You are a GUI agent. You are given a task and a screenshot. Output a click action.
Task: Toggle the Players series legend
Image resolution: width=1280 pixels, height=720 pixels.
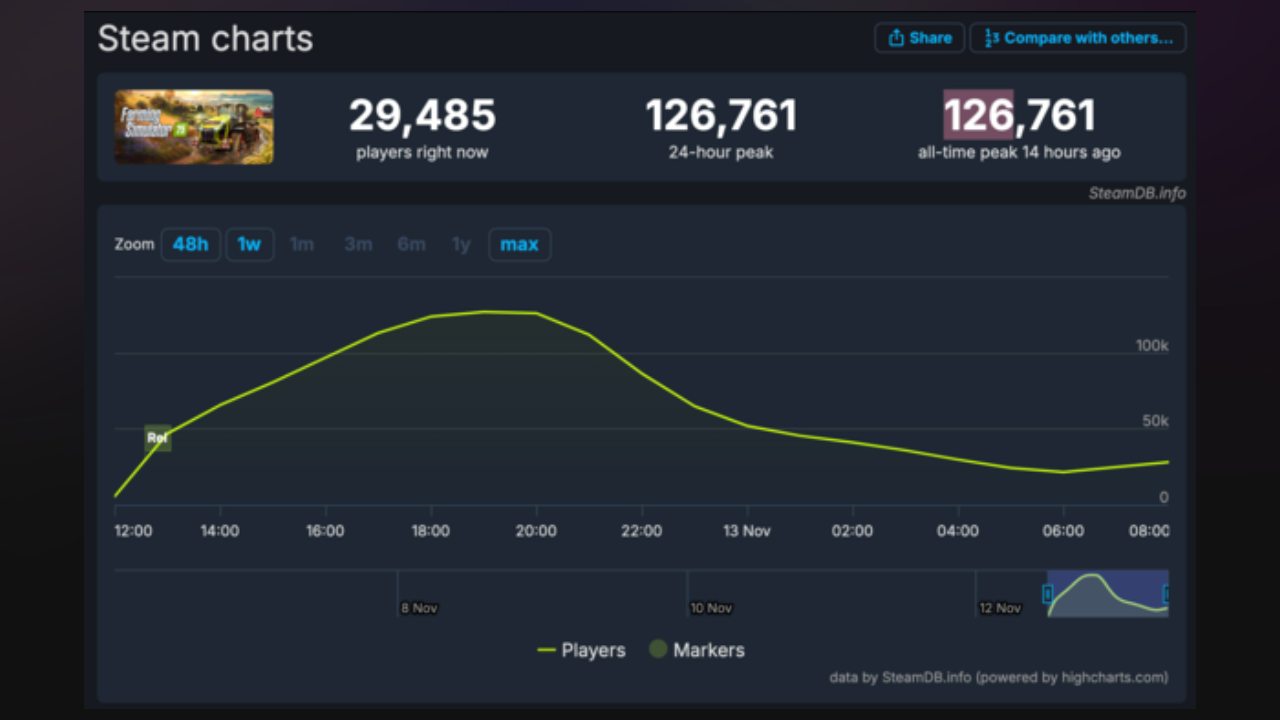[x=581, y=650]
